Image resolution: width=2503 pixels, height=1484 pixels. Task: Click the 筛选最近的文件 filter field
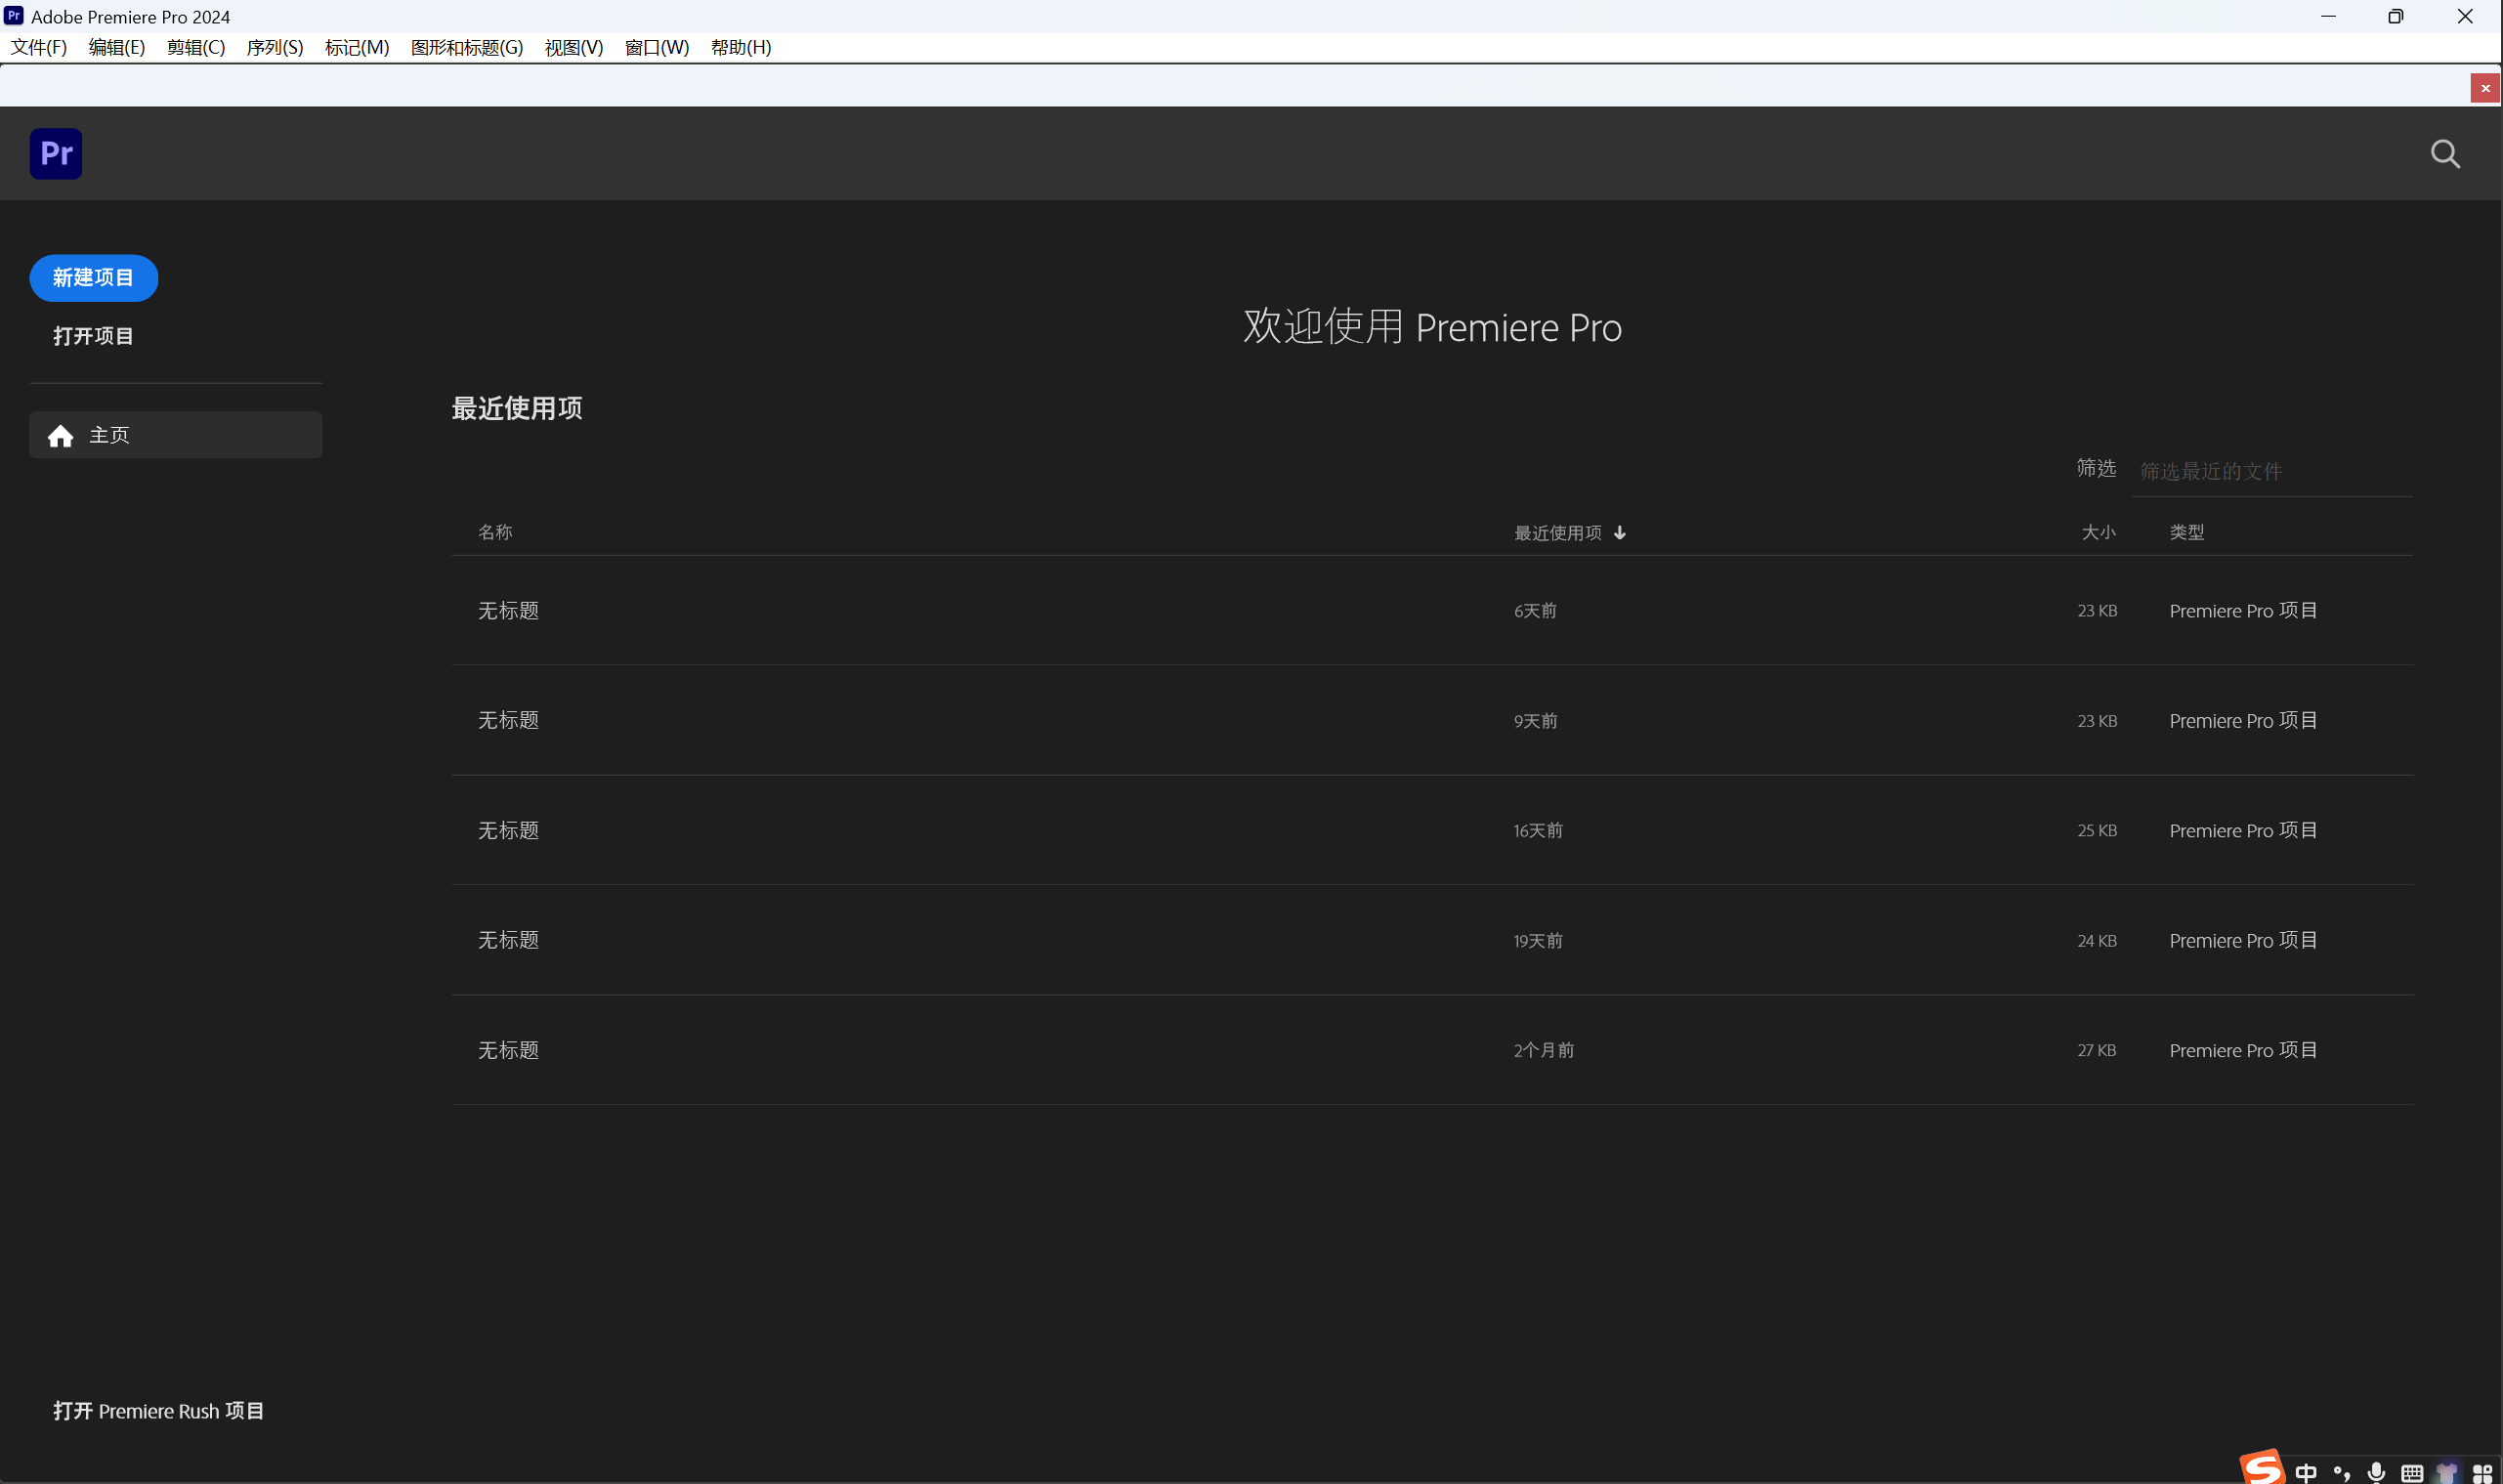coord(2272,471)
